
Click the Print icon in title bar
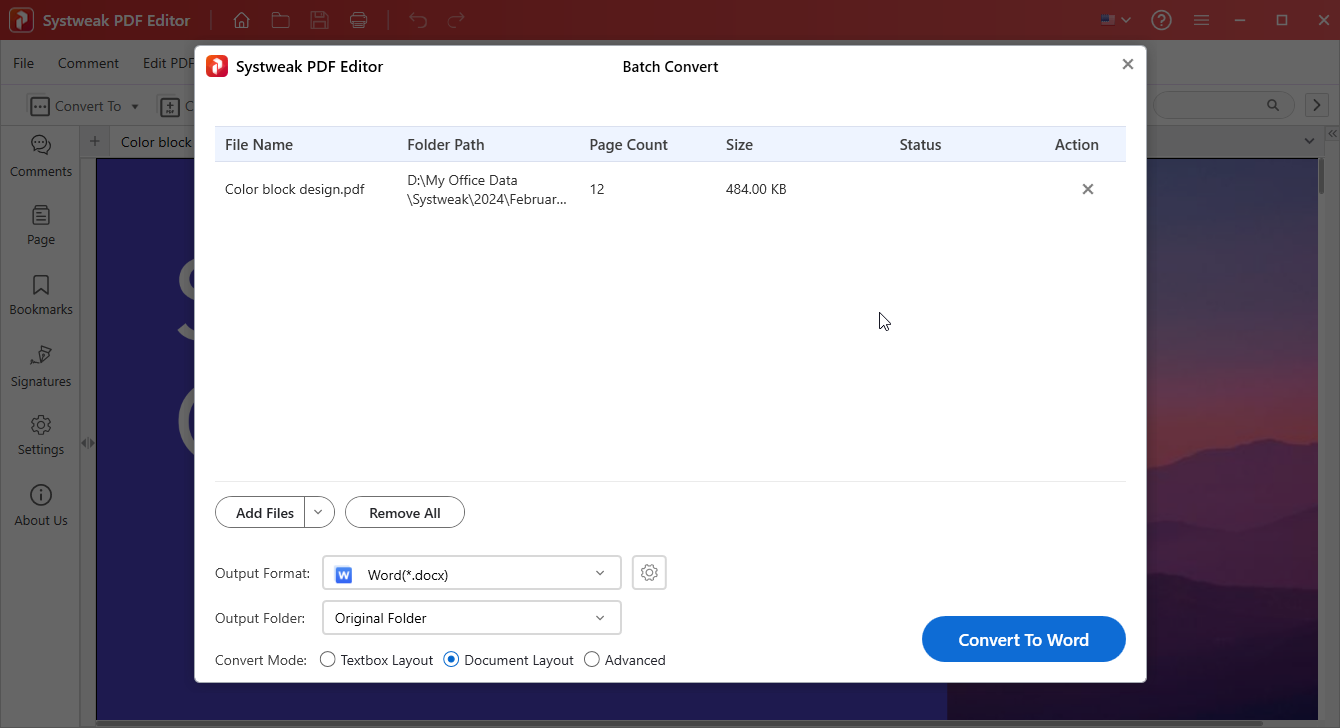(358, 20)
